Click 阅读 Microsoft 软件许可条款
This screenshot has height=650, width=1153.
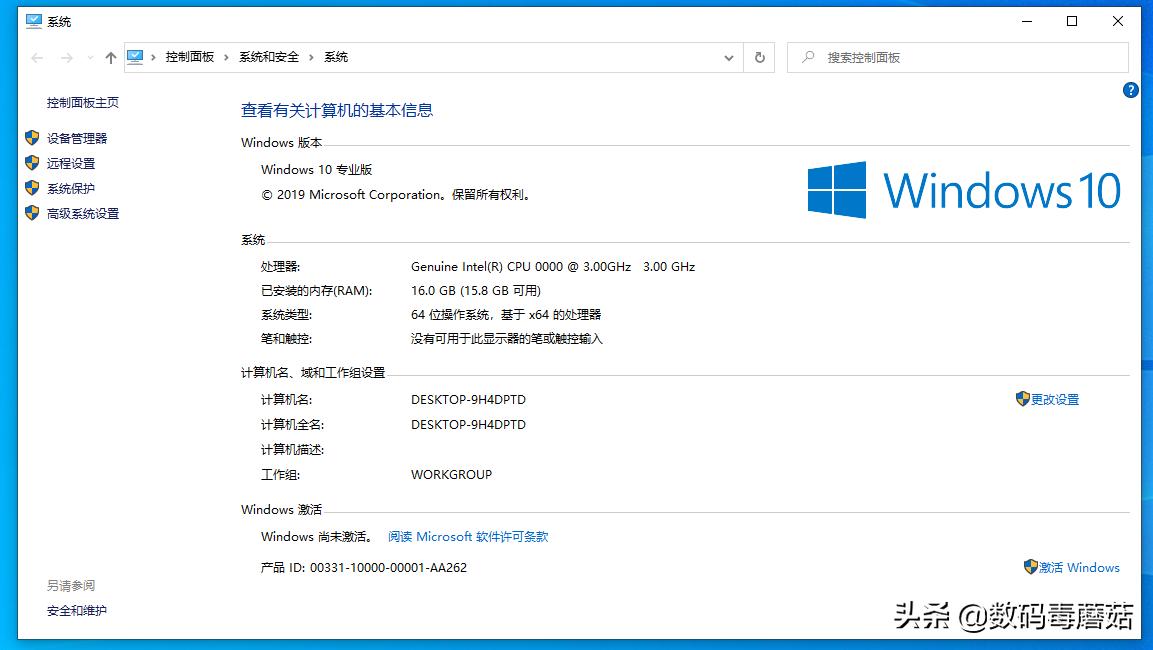tap(466, 536)
